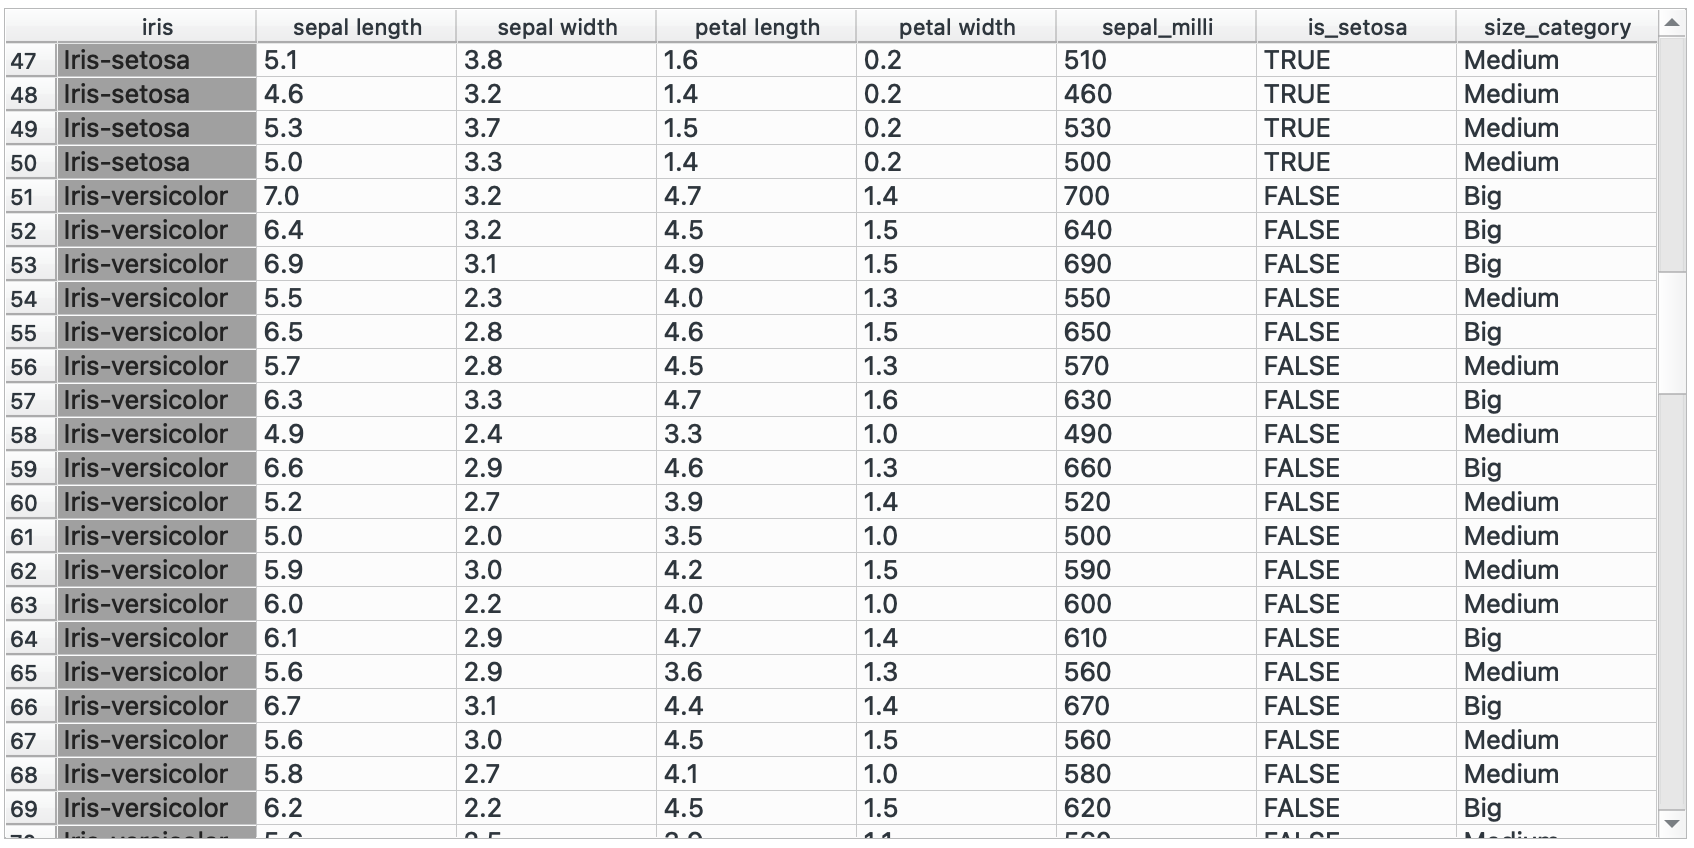This screenshot has height=848, width=1694.
Task: Select the petal width column header
Action: pos(957,27)
